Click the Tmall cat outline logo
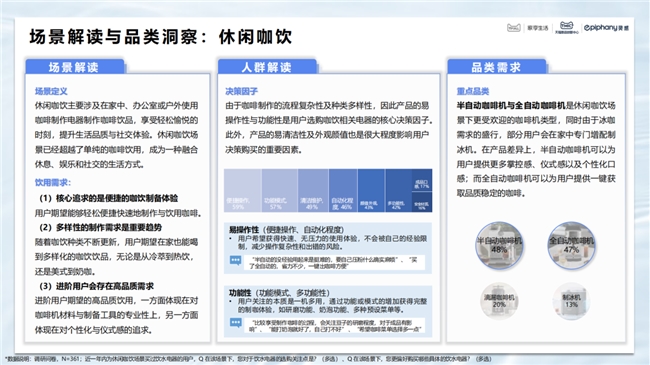Image resolution: width=650 pixels, height=365 pixels. tap(514, 28)
